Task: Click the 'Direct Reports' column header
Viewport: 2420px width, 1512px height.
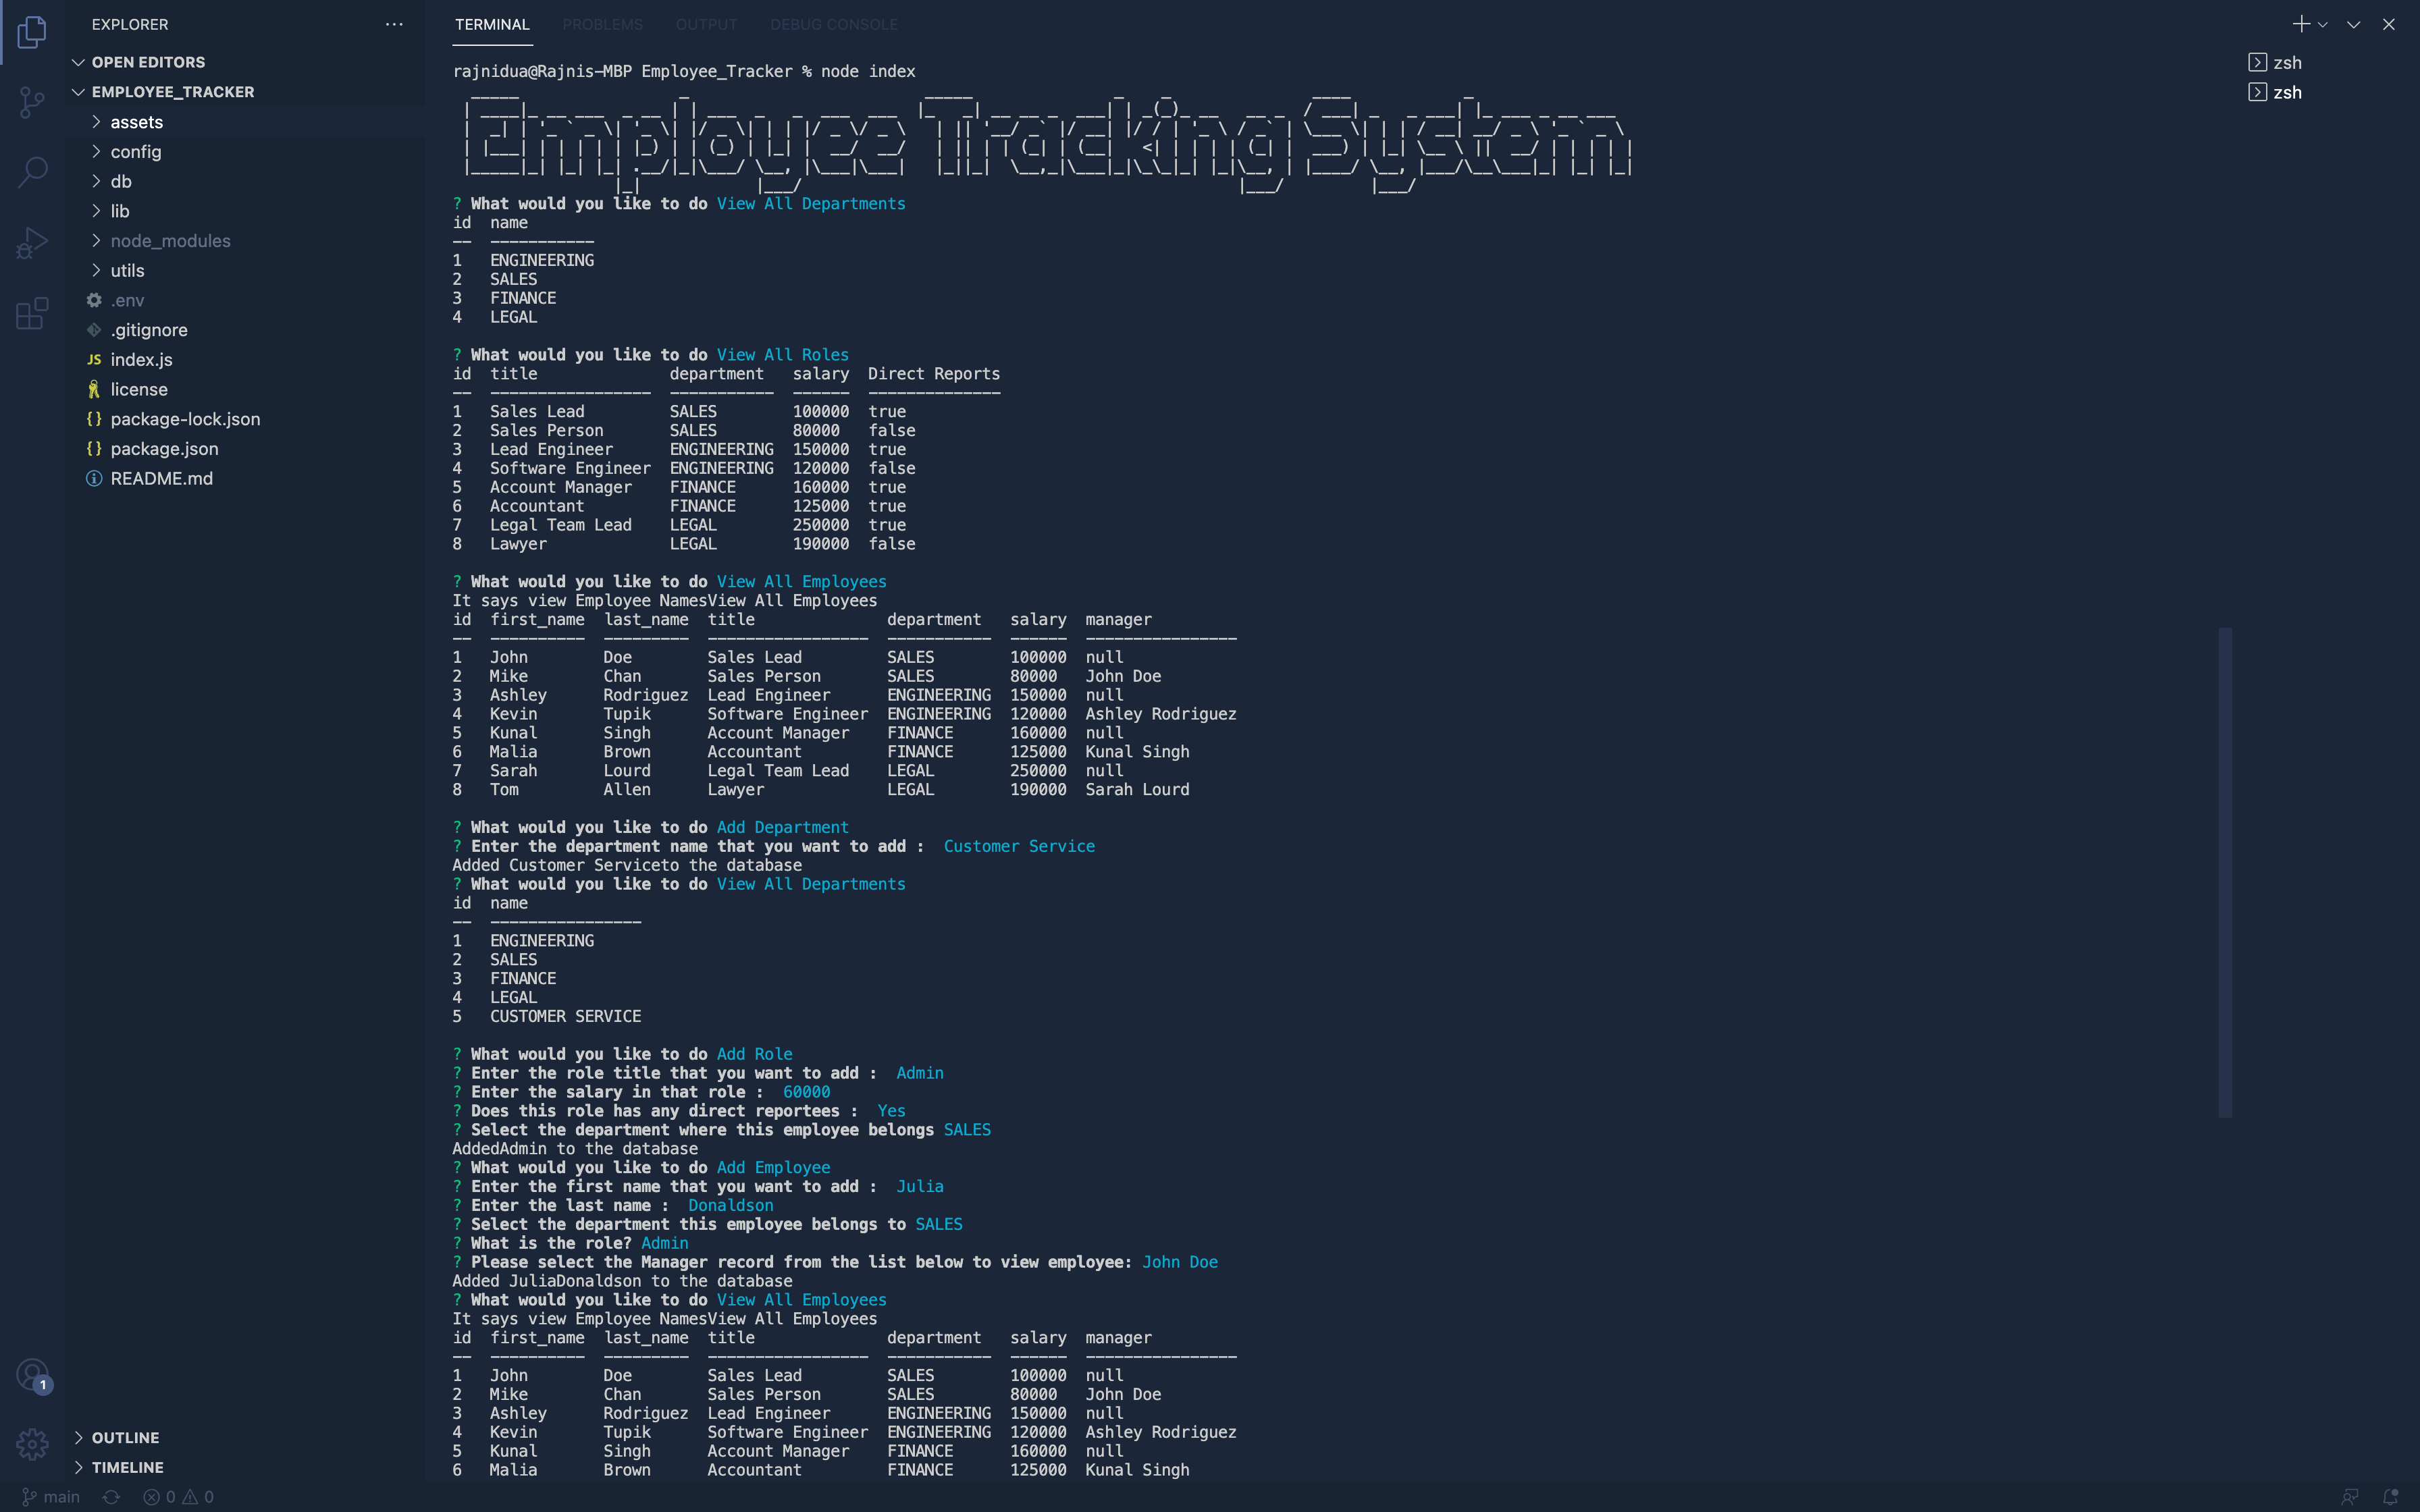Action: coord(934,374)
